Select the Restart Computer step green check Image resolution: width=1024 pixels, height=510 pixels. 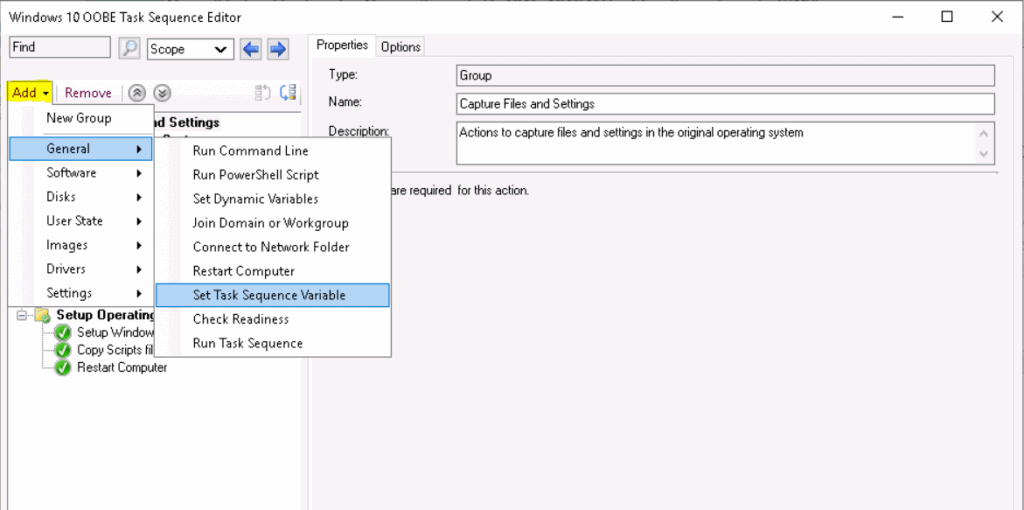(x=63, y=367)
